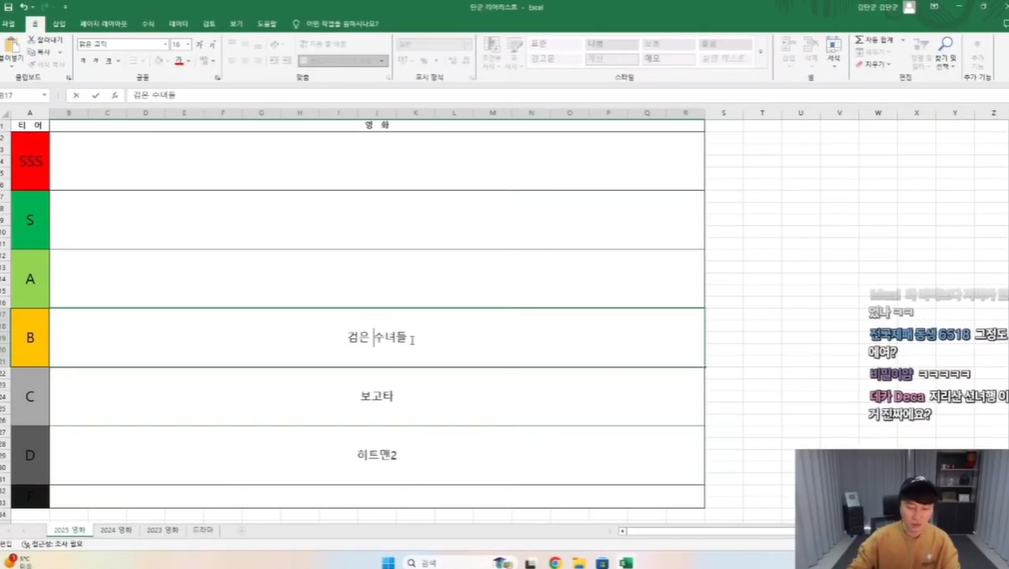The image size is (1009, 569).
Task: Toggle italic formatting in the Font group
Action: [x=96, y=61]
